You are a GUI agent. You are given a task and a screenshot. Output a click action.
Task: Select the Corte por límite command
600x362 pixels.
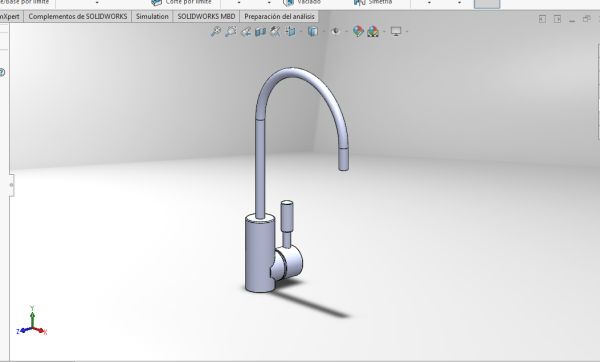[x=181, y=2]
